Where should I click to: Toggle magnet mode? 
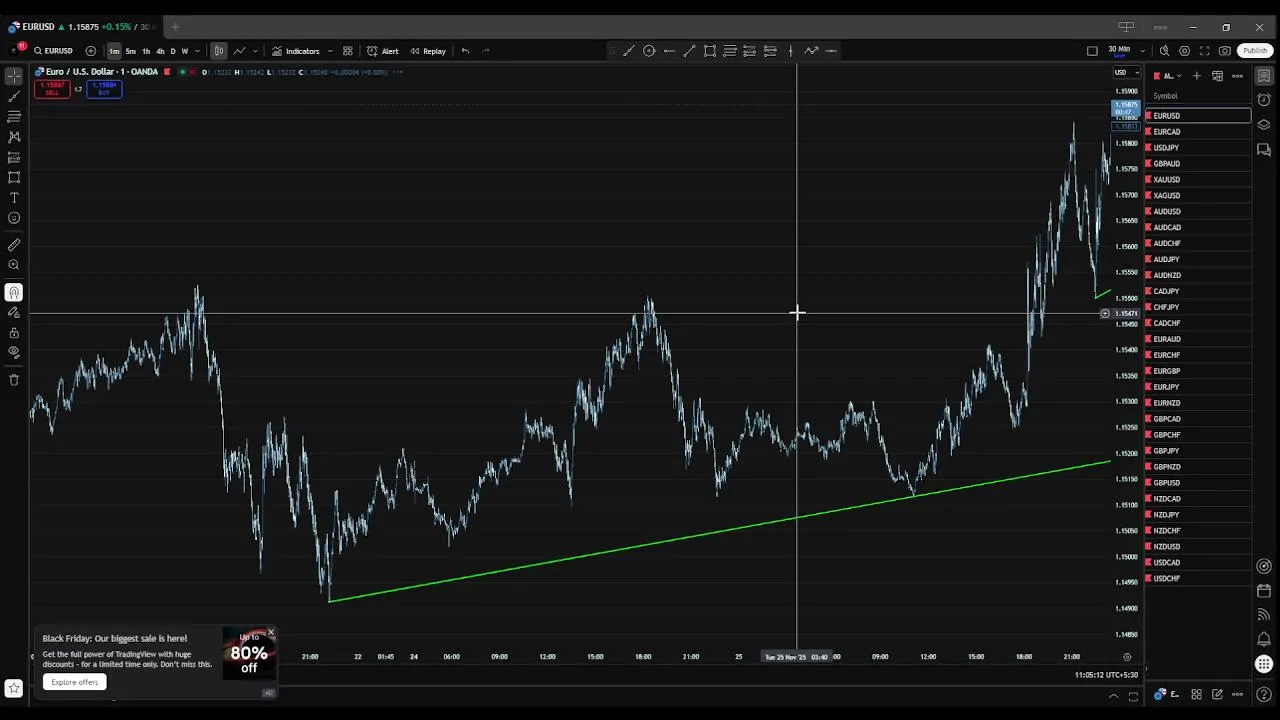[14, 293]
